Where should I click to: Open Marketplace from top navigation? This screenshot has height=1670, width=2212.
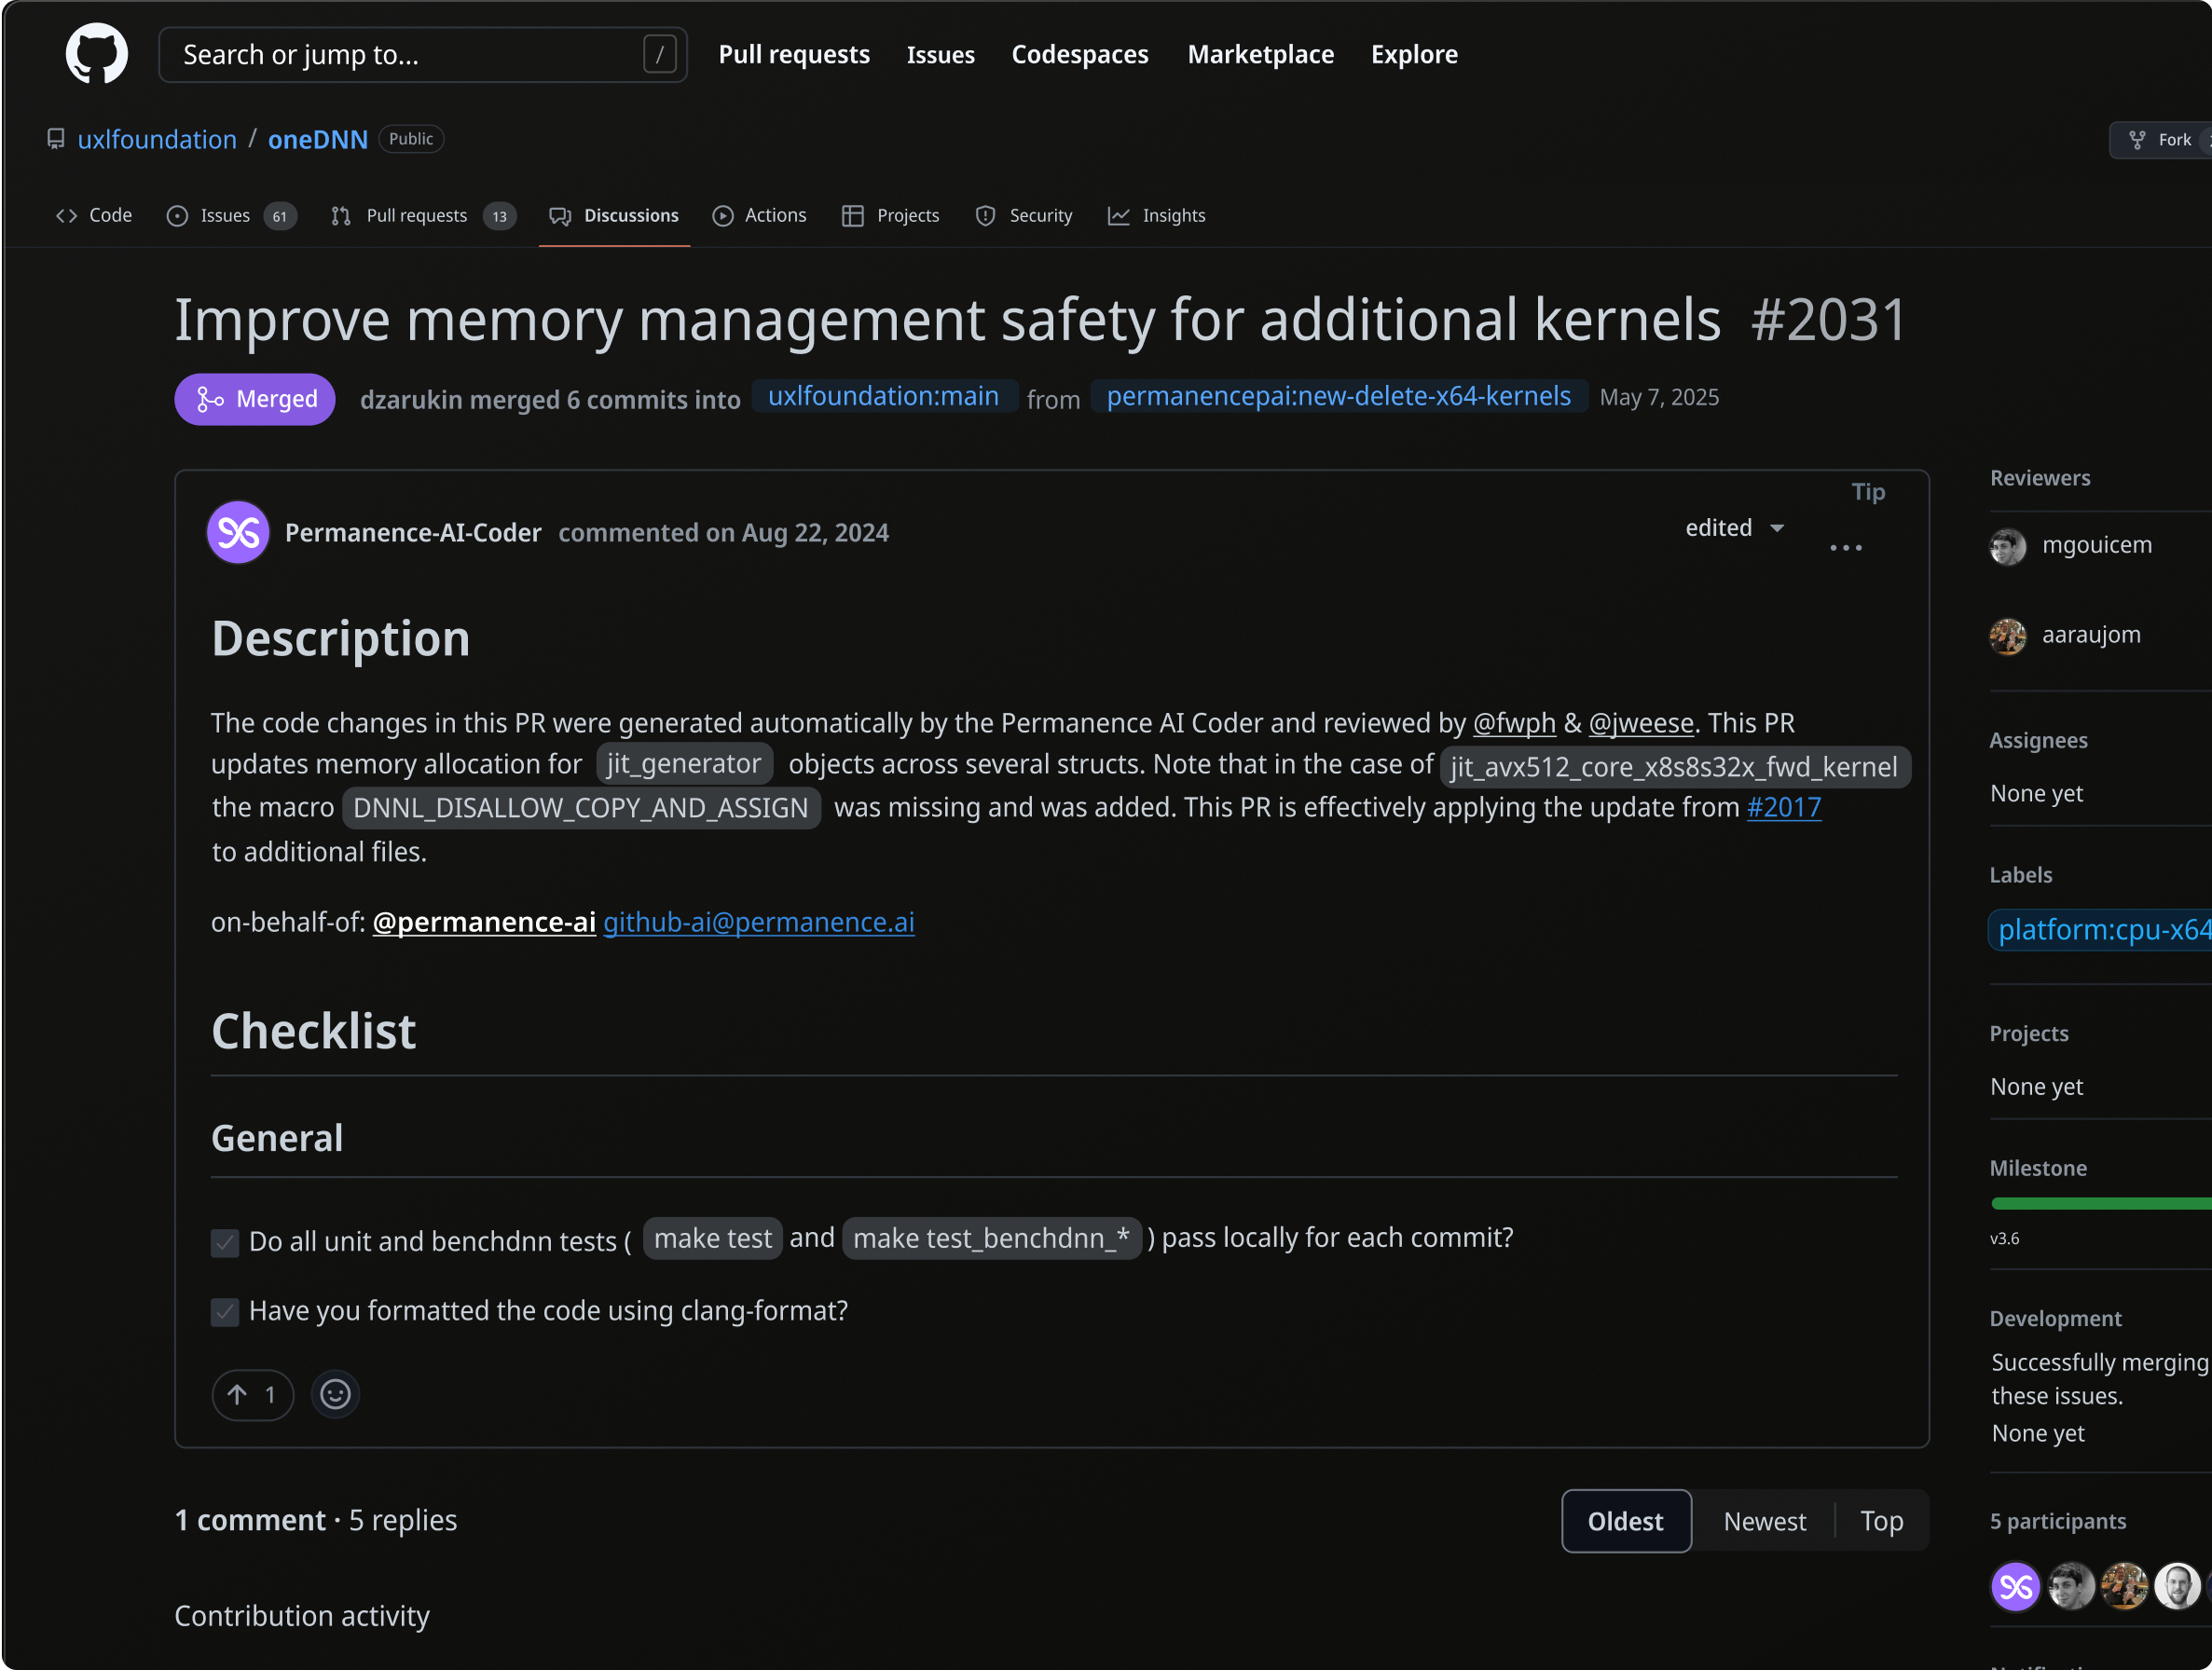[1260, 54]
